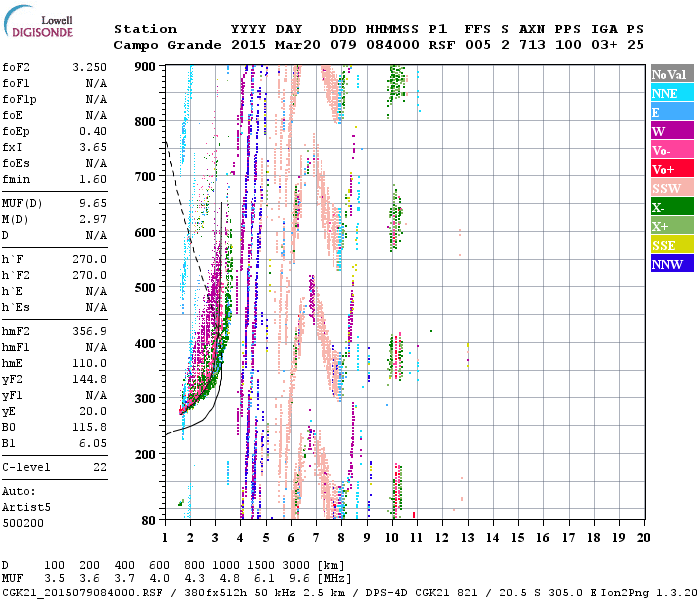The width and height of the screenshot is (700, 600).
Task: Click the Lowell Digisonde logo
Action: (x=39, y=22)
